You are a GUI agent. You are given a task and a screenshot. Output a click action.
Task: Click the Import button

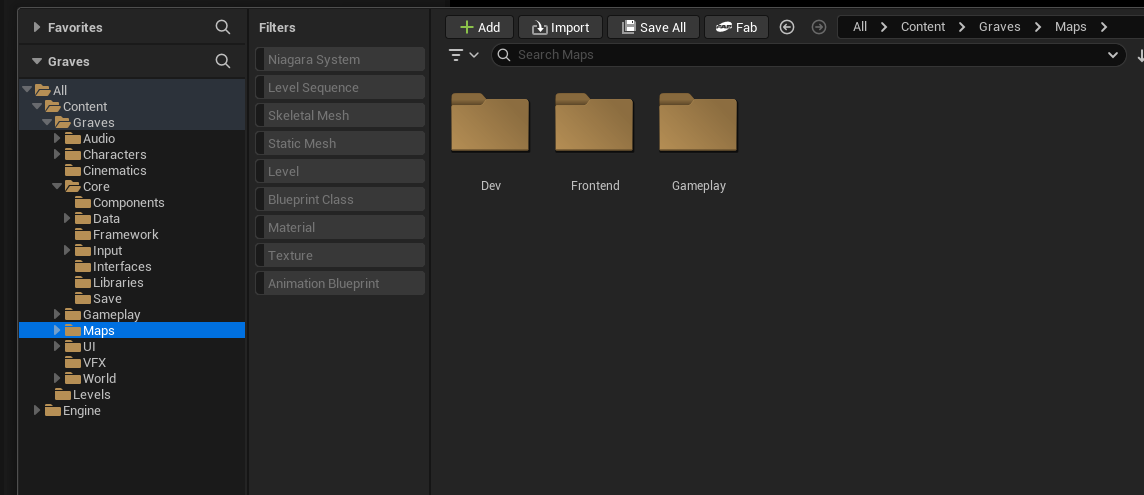point(560,27)
